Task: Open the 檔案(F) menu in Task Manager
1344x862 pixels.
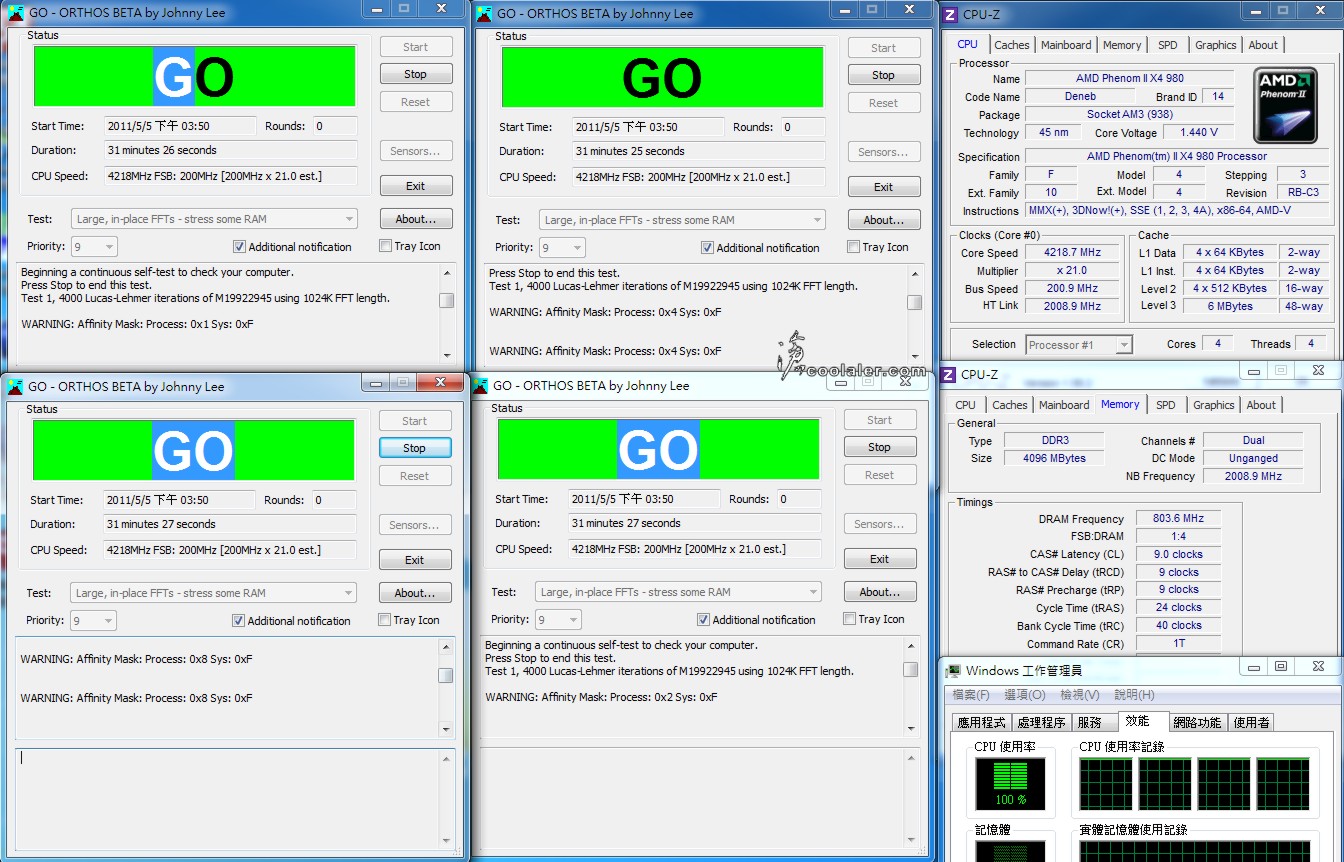Action: click(x=971, y=695)
